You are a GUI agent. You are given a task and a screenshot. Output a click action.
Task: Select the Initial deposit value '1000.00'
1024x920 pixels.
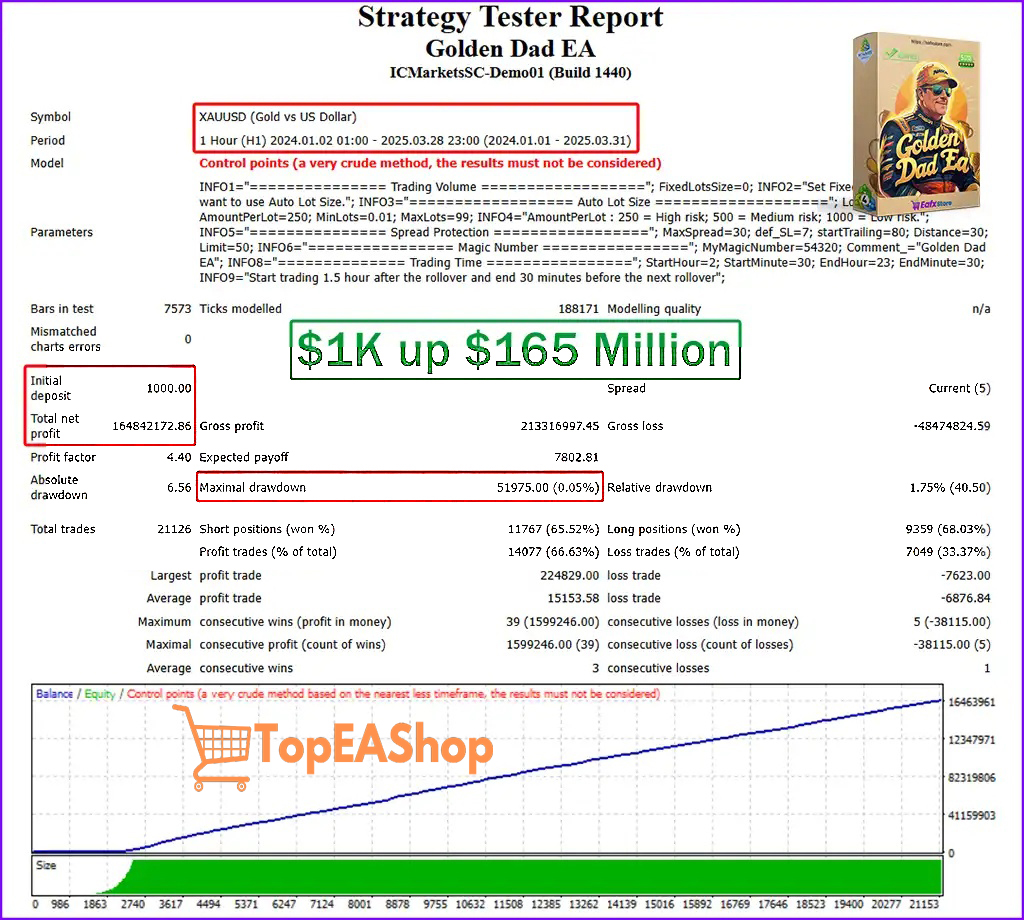pyautogui.click(x=169, y=389)
